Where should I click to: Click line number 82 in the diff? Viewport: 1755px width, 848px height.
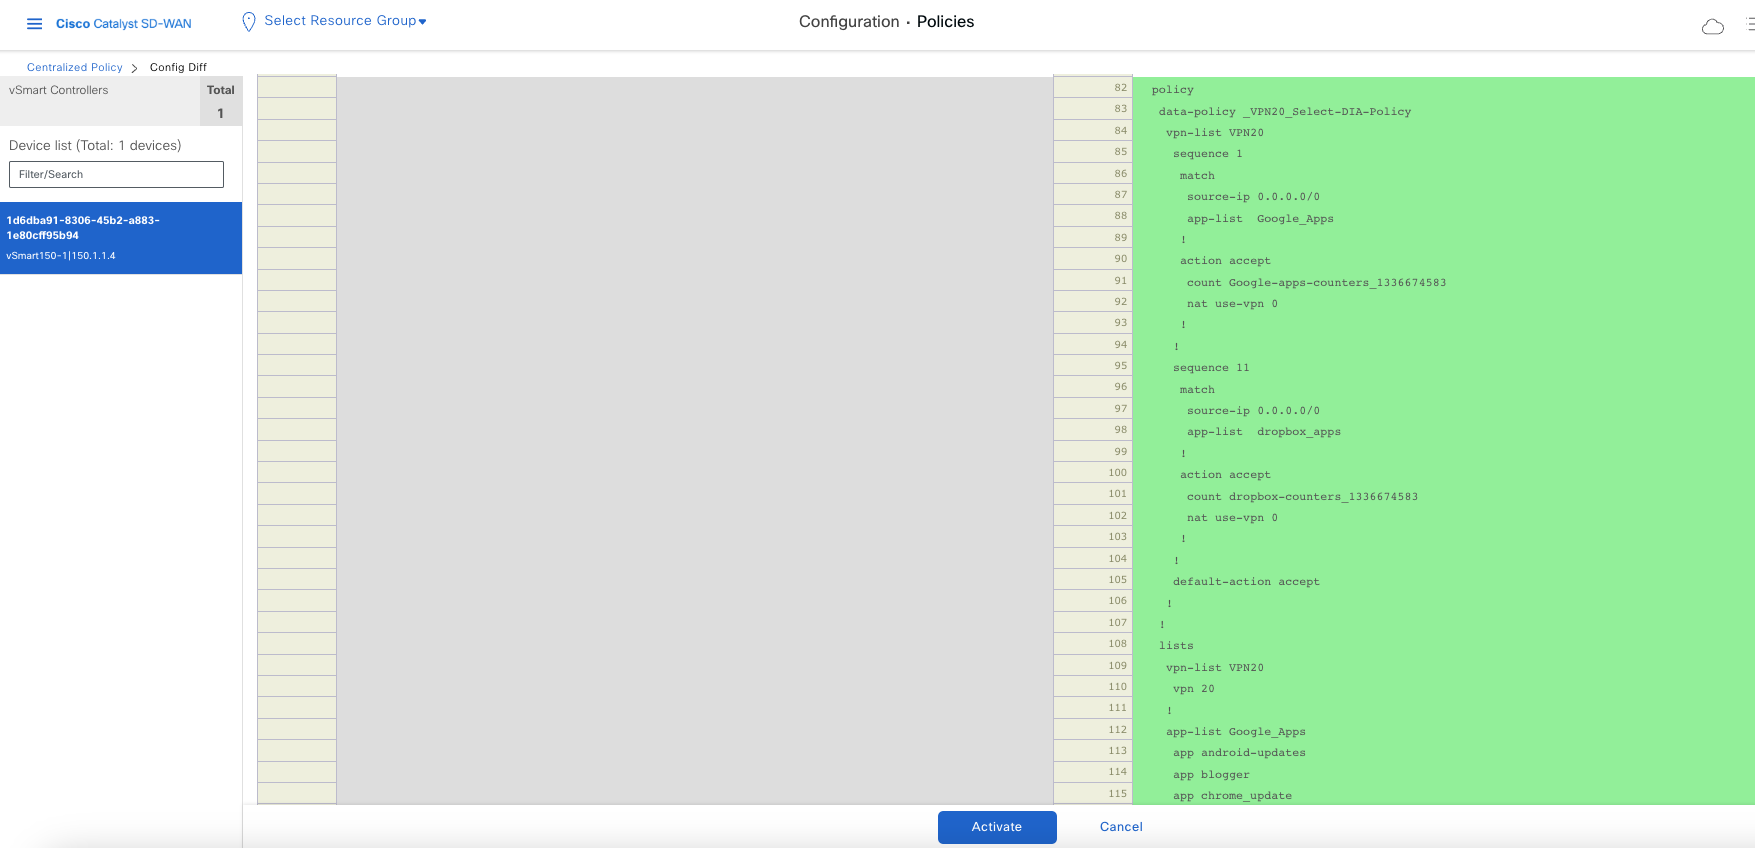(1120, 88)
